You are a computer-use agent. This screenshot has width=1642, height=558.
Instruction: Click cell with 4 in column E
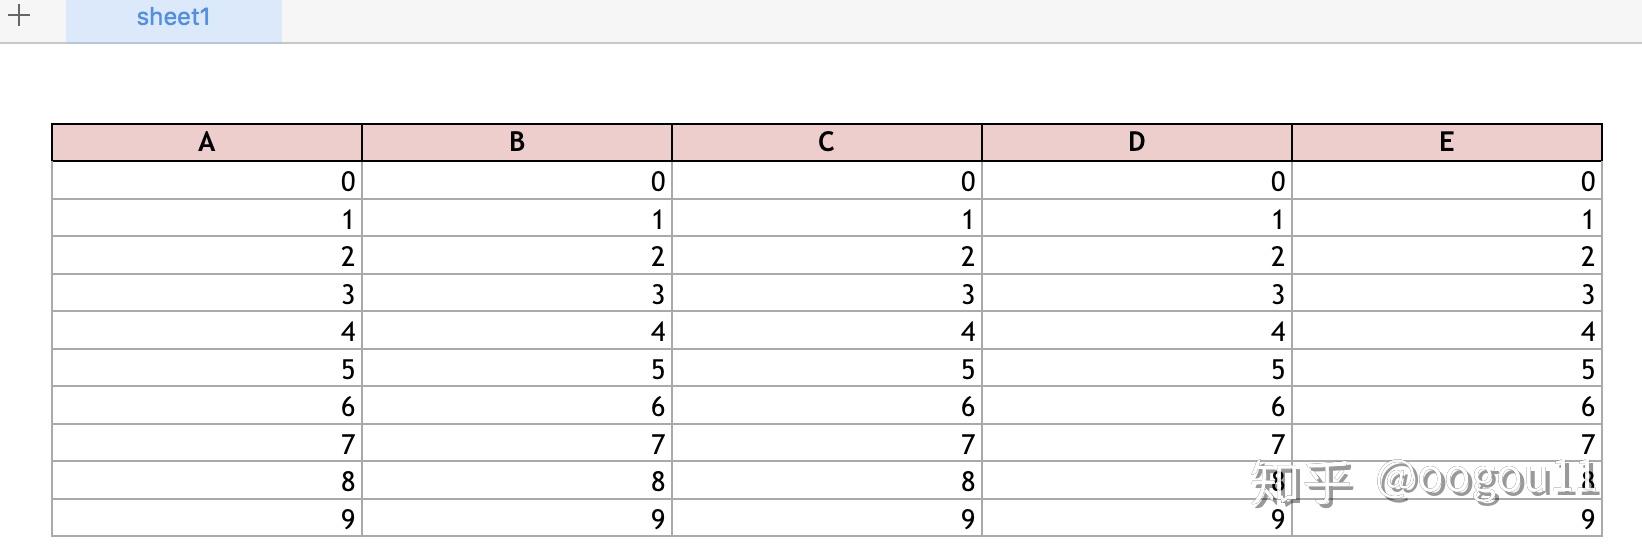(1446, 331)
